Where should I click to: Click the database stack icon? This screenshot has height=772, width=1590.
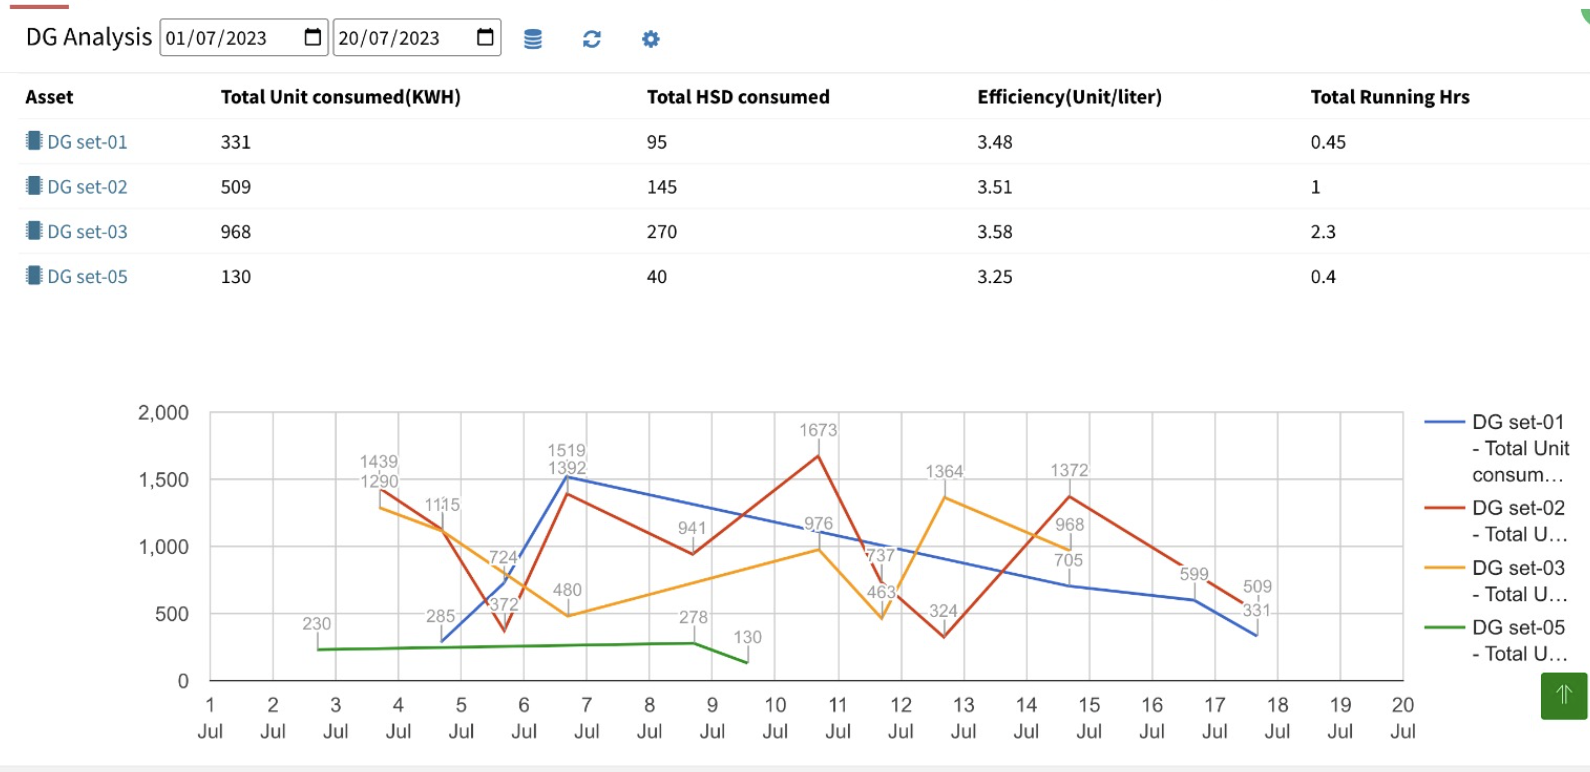tap(533, 39)
